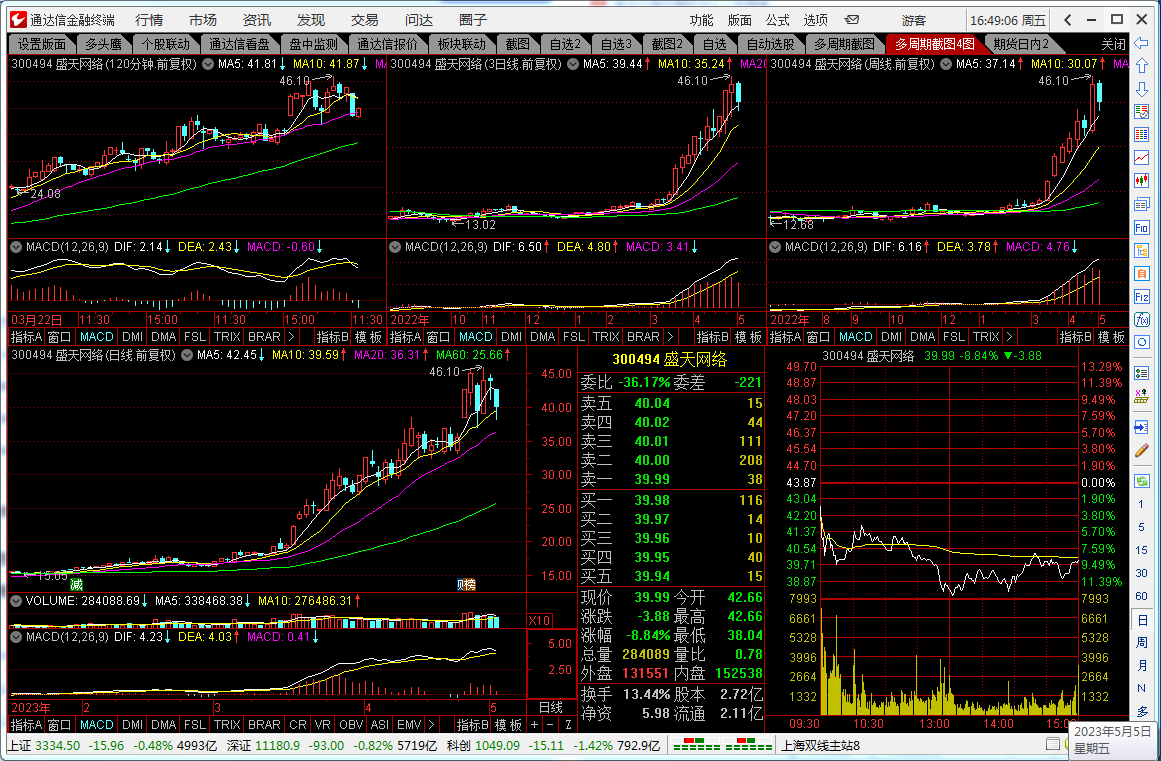
Task: Select 5-minute period in right sidebar
Action: [x=1142, y=527]
